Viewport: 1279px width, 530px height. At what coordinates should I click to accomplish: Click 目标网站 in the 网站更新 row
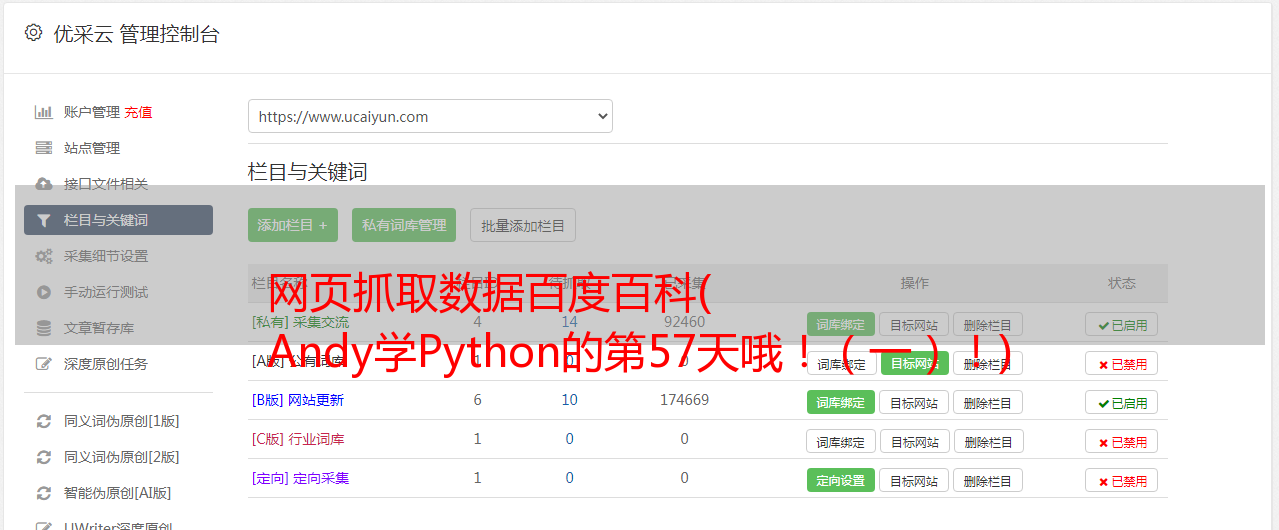(914, 402)
